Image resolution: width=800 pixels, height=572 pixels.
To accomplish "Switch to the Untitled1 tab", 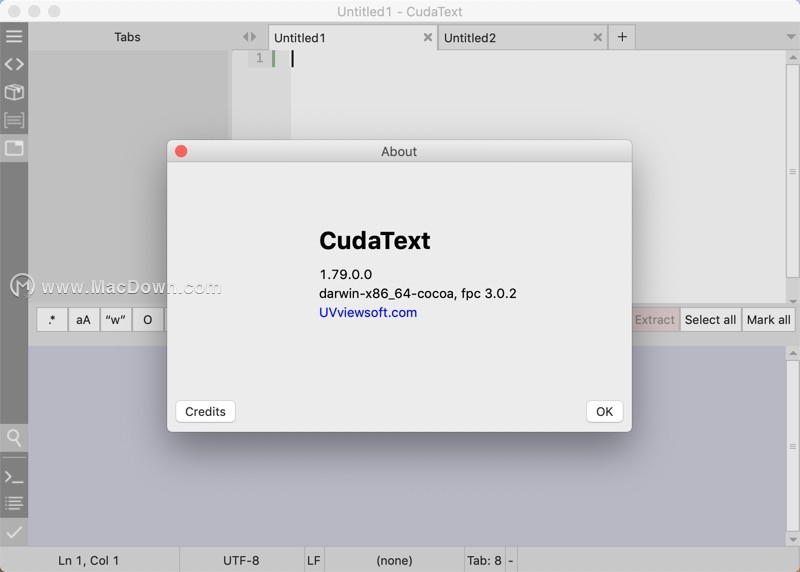I will click(x=352, y=38).
